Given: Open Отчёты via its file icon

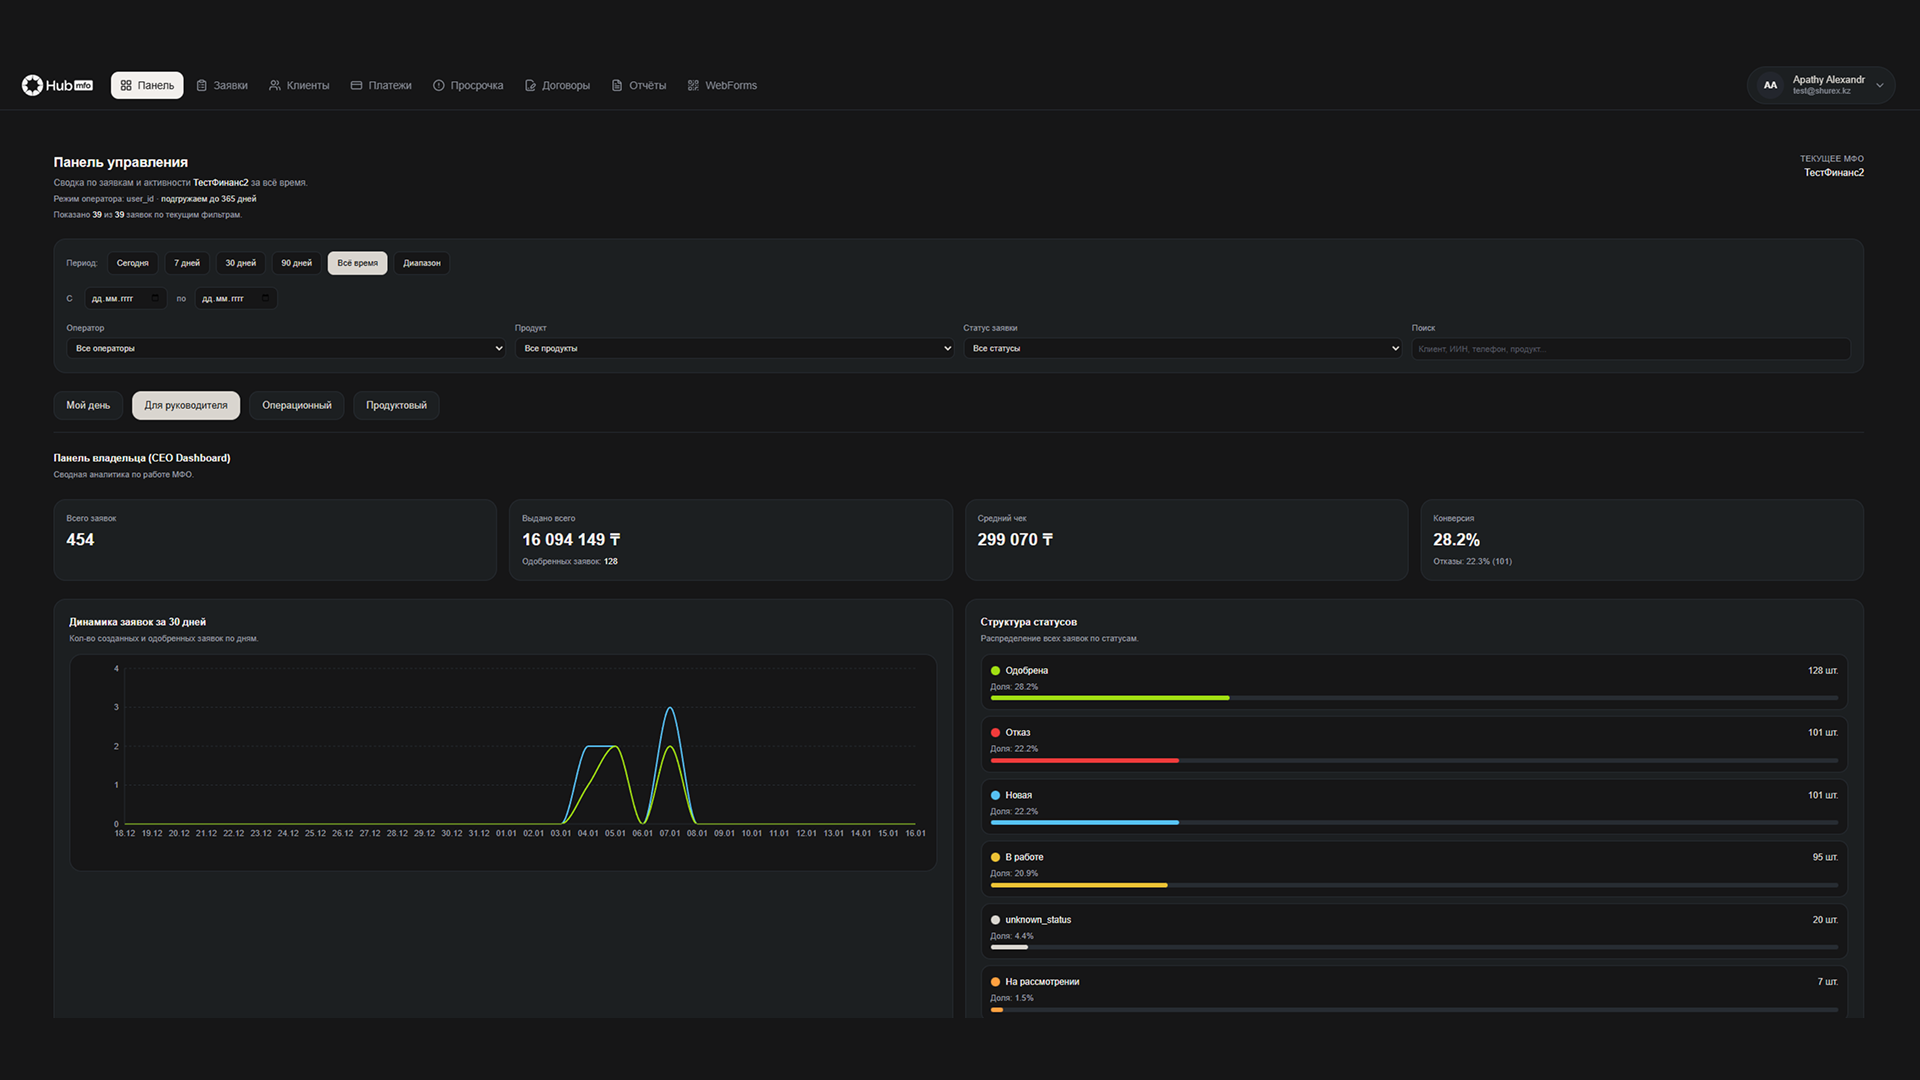Looking at the screenshot, I should [617, 86].
